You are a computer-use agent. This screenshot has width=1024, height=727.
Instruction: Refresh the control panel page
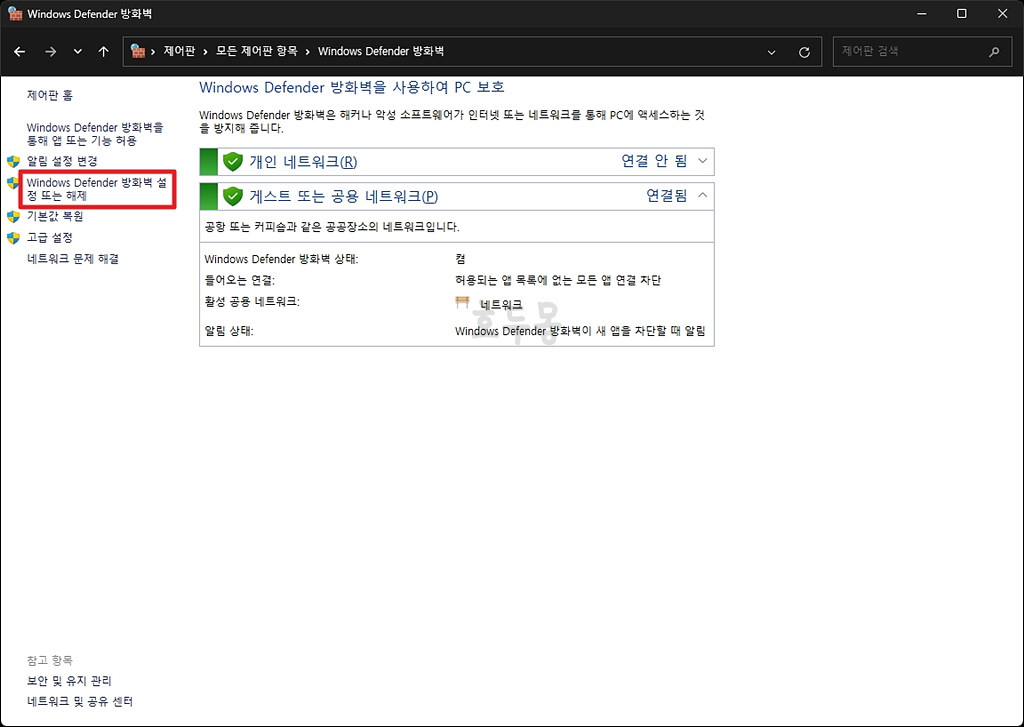[x=805, y=52]
